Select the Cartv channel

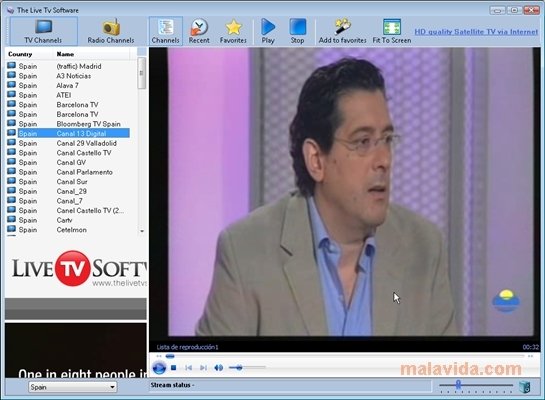(x=74, y=220)
